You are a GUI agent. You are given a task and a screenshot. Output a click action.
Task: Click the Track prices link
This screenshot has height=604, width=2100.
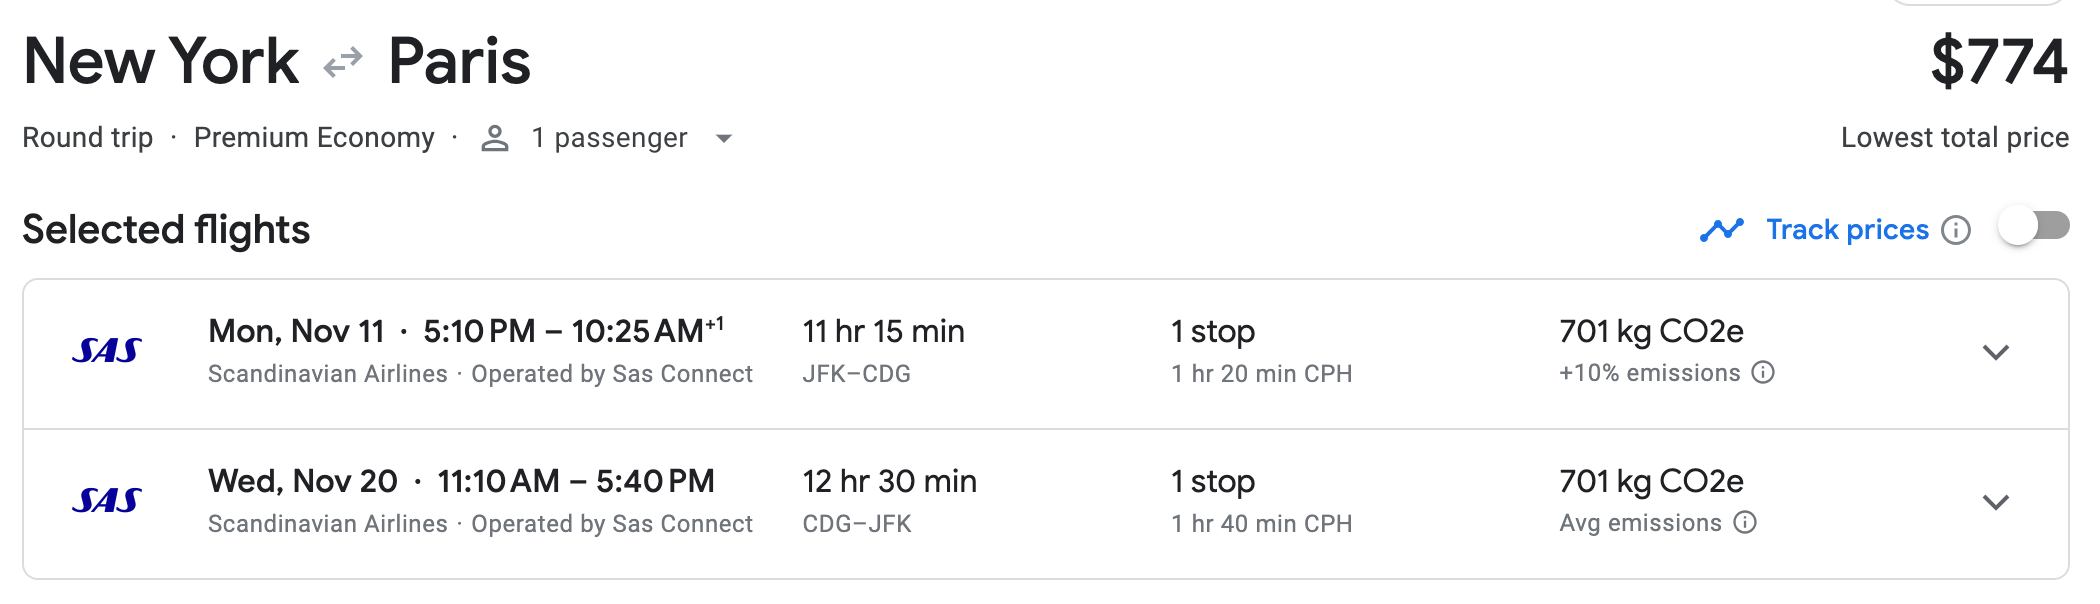[x=1846, y=229]
